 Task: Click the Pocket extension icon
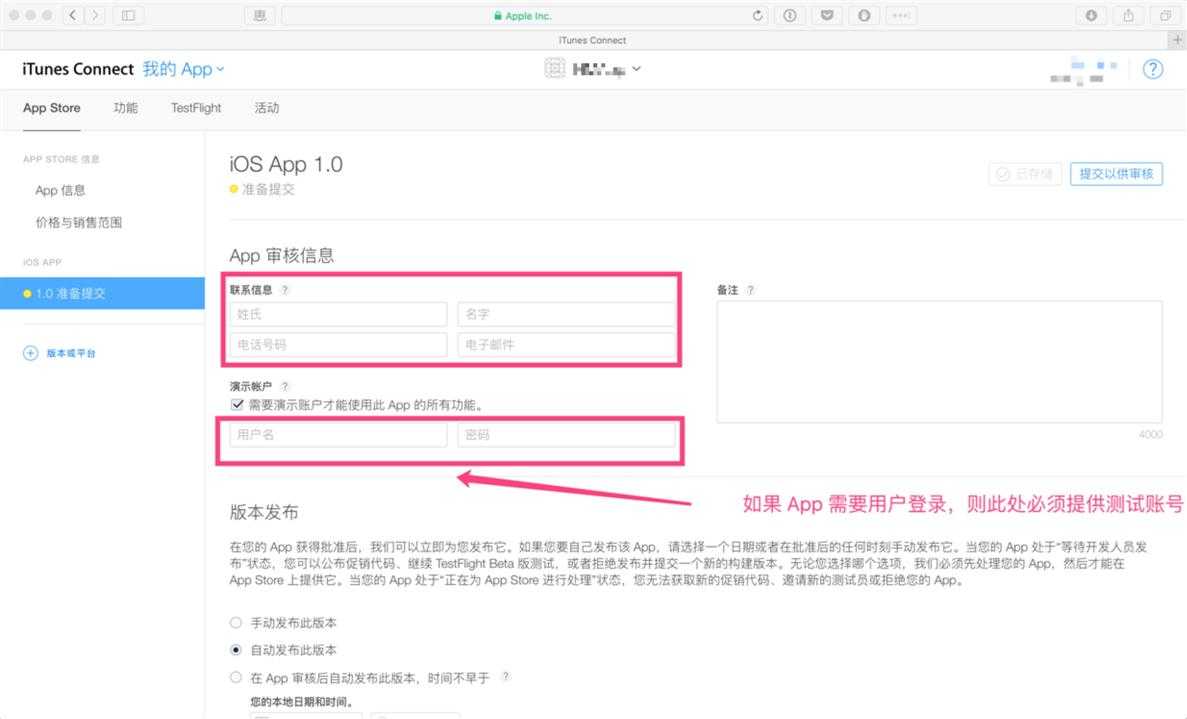827,15
